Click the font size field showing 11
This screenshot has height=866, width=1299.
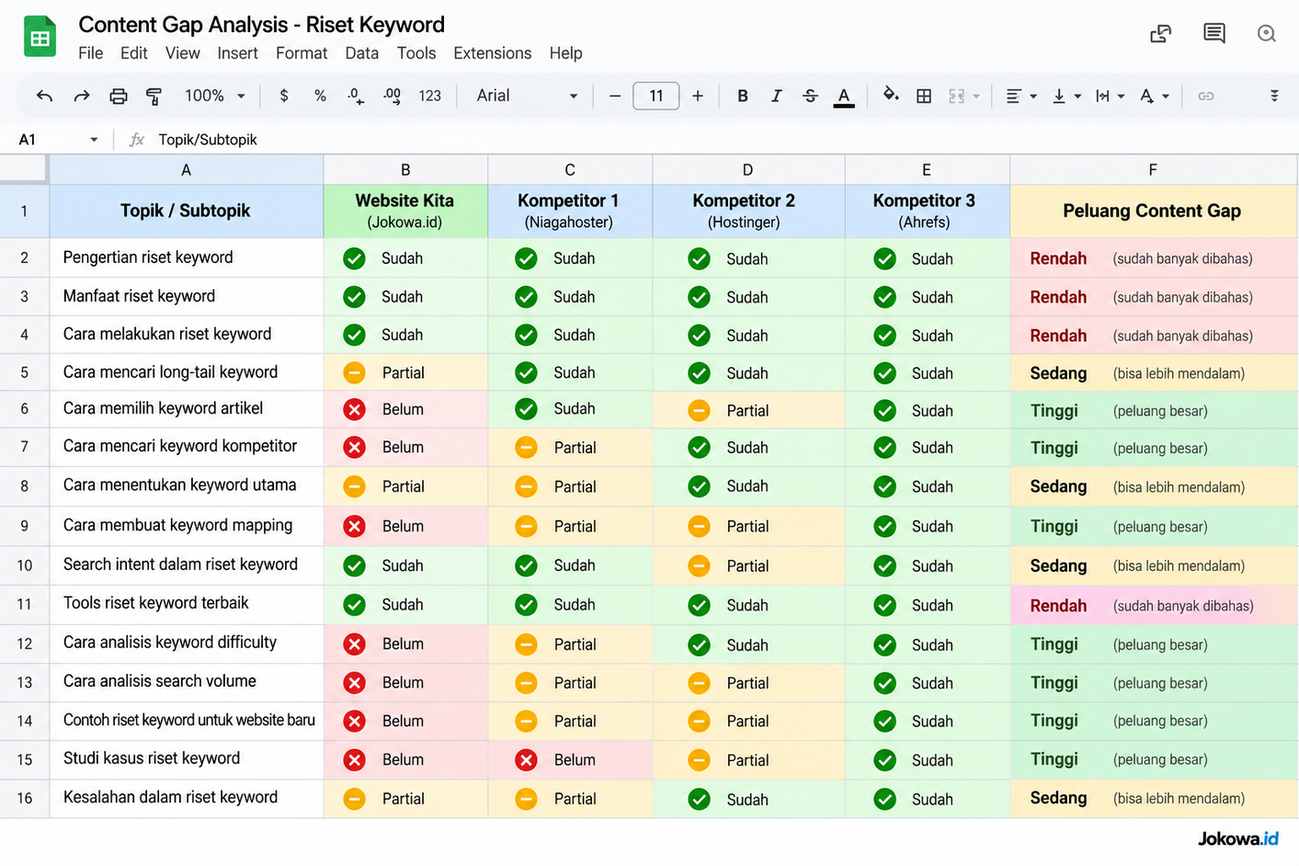[x=656, y=96]
